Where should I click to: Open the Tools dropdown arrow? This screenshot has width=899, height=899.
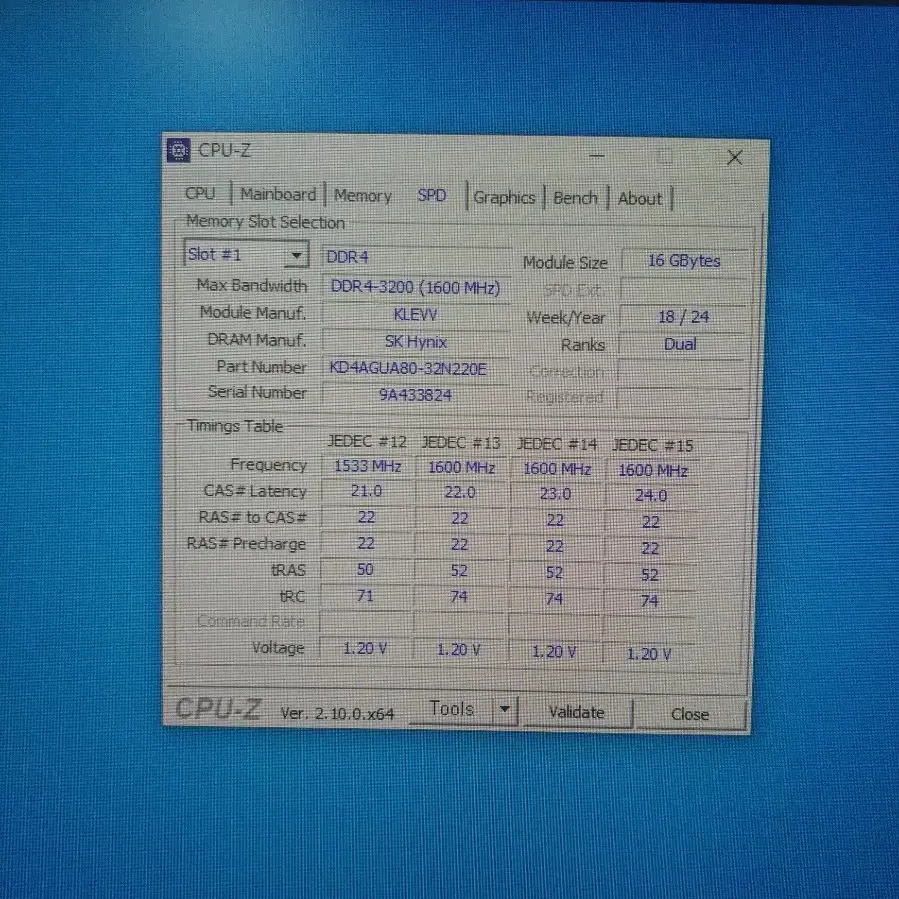point(505,710)
